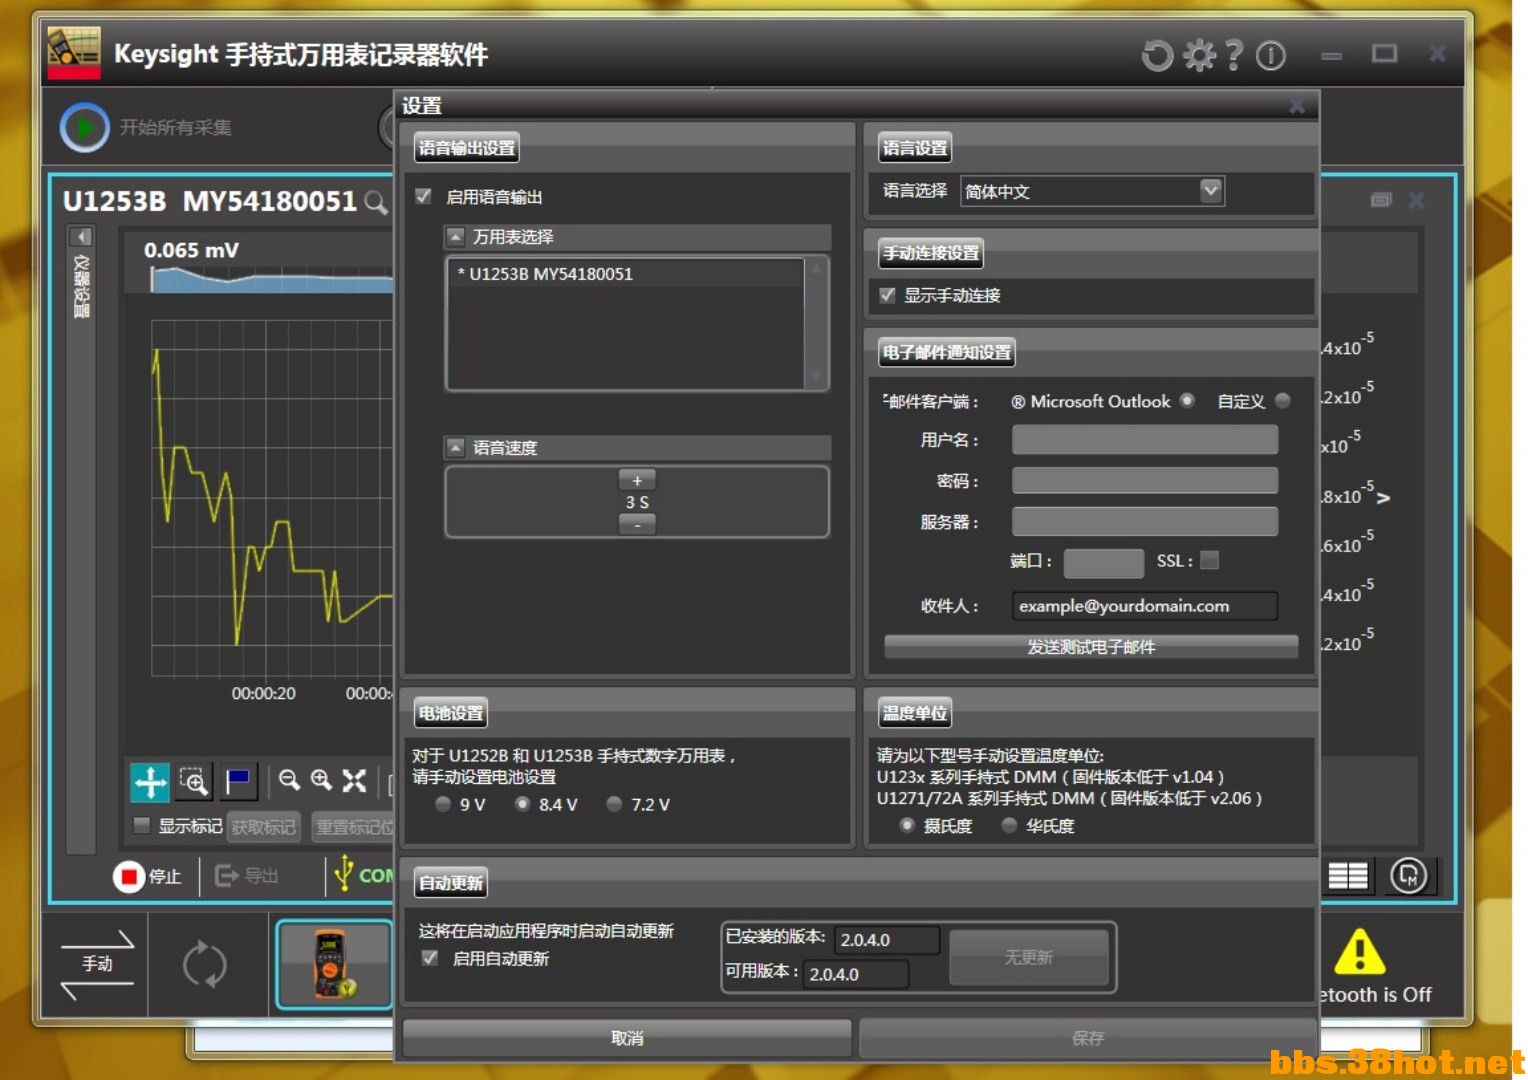1528x1080 pixels.
Task: Click magnifier icon next to U1253B MY54180051
Action: [376, 203]
